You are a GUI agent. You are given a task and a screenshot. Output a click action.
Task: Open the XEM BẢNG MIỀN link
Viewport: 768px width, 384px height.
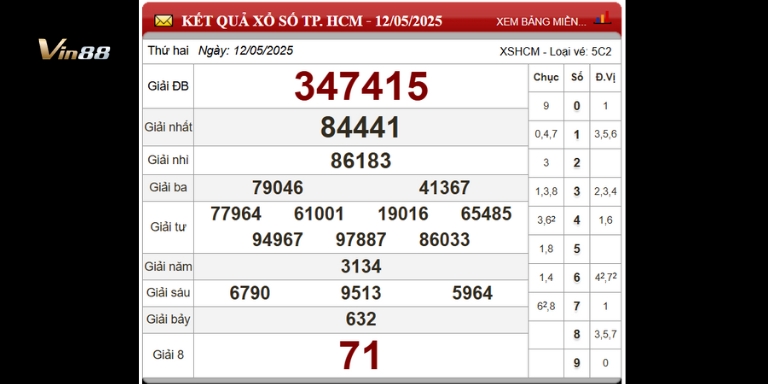[x=541, y=22]
